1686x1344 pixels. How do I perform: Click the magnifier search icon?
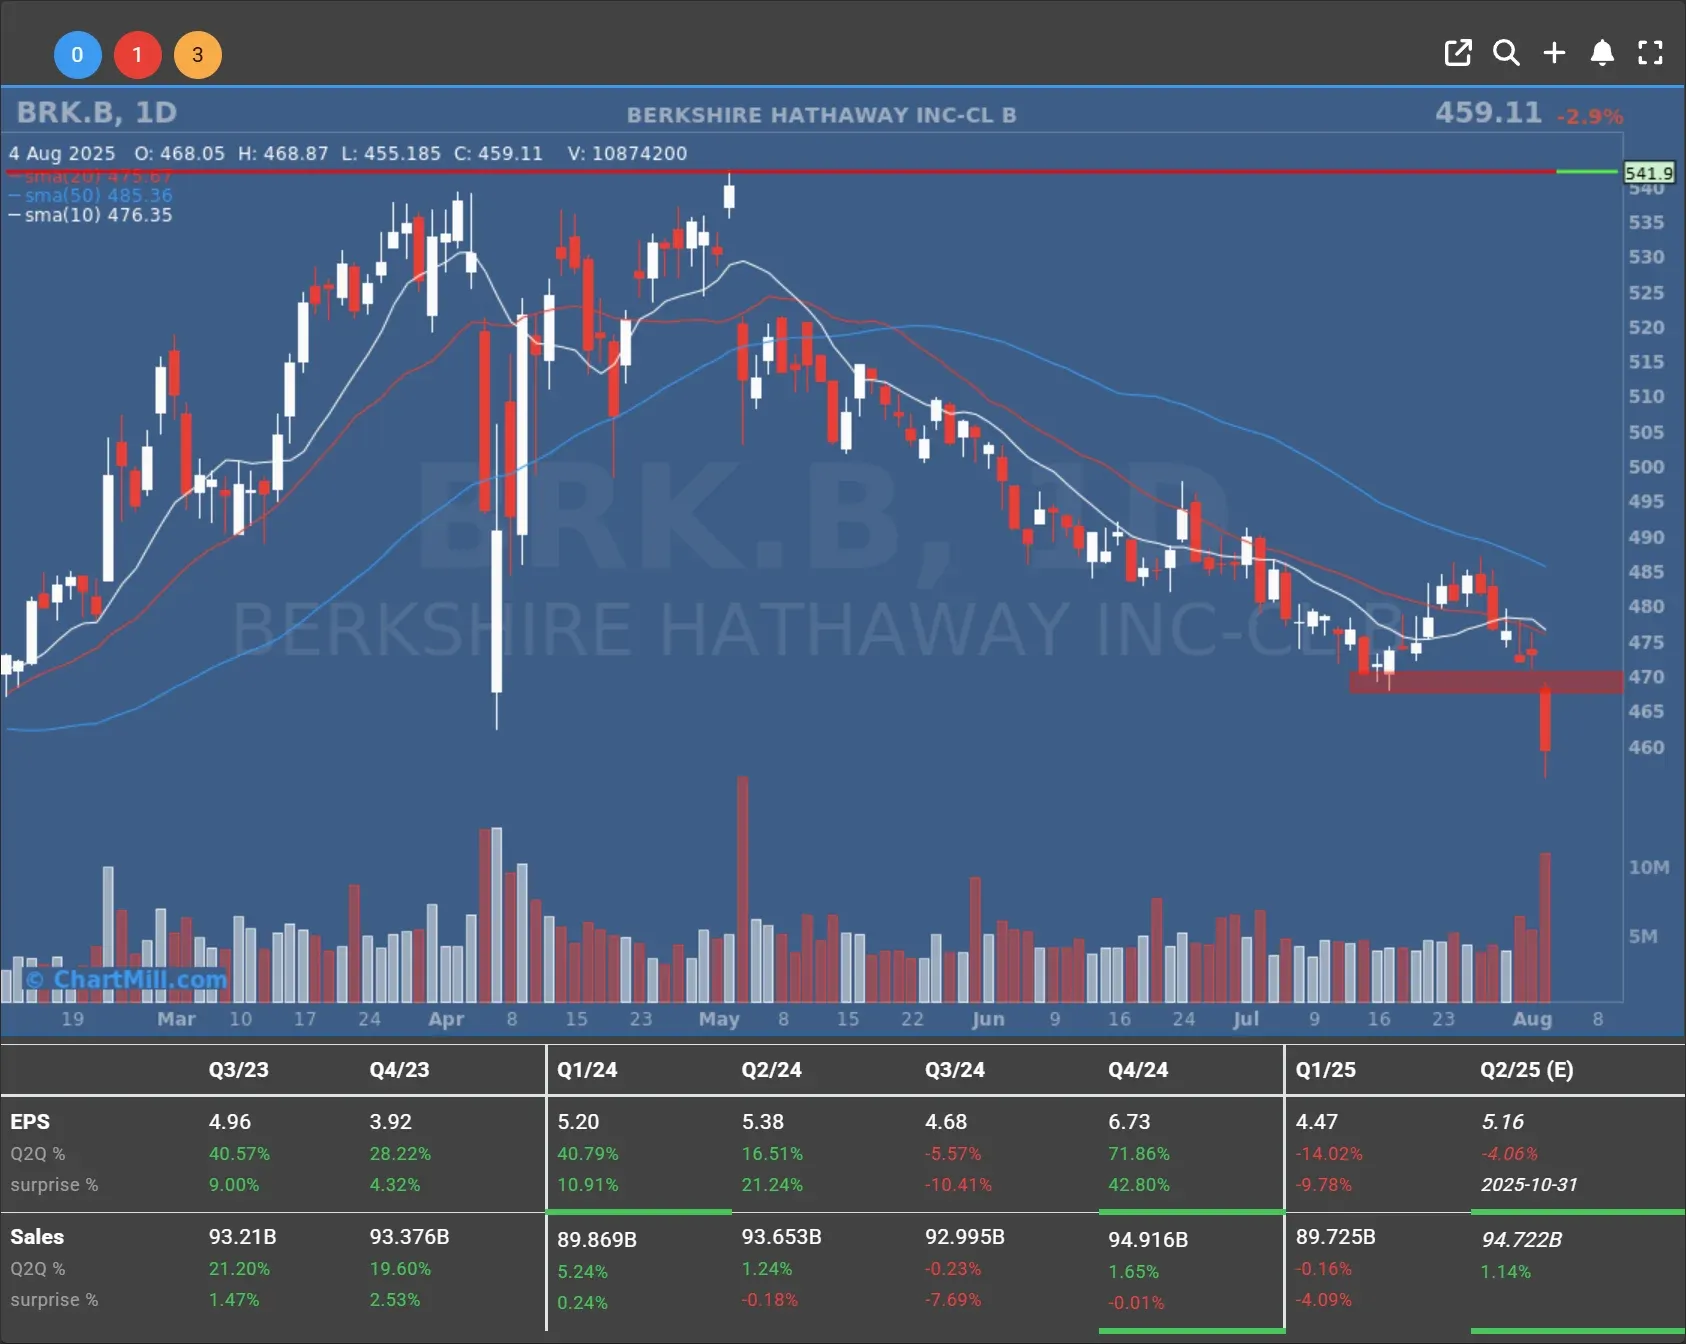click(1506, 53)
